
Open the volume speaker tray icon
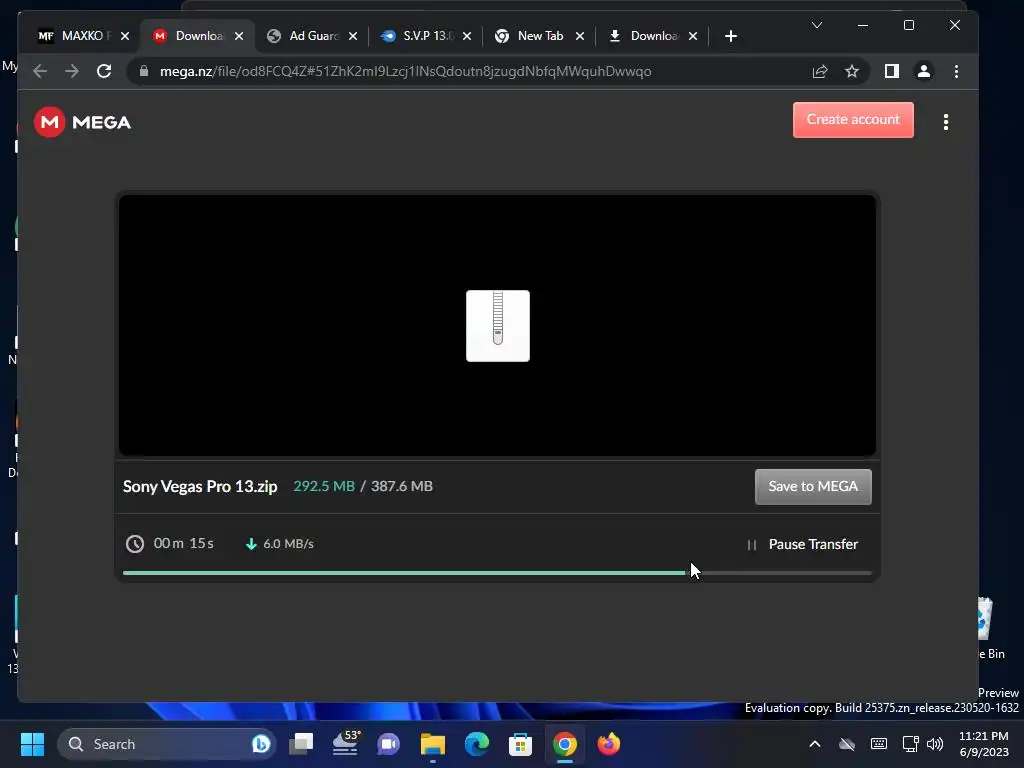pos(935,744)
